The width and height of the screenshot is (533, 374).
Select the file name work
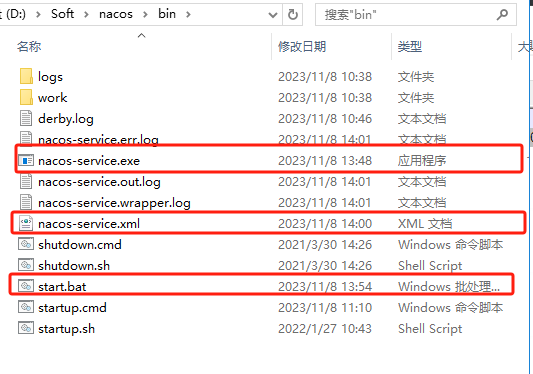tap(53, 98)
